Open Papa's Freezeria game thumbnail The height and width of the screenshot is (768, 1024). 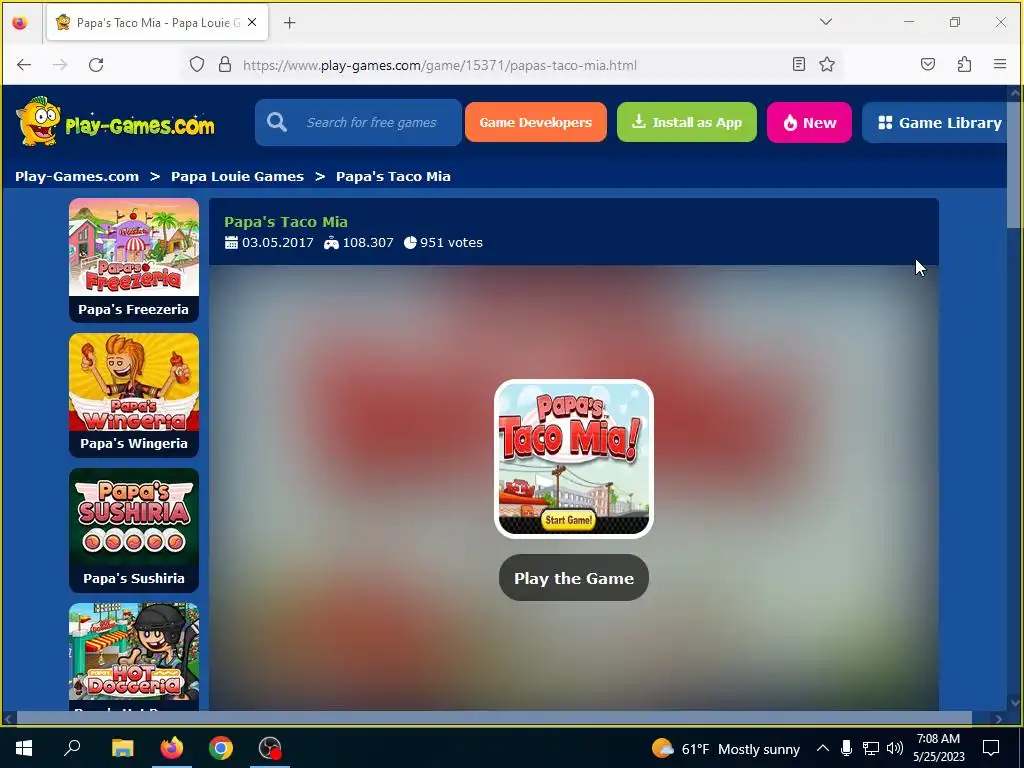[x=134, y=260]
